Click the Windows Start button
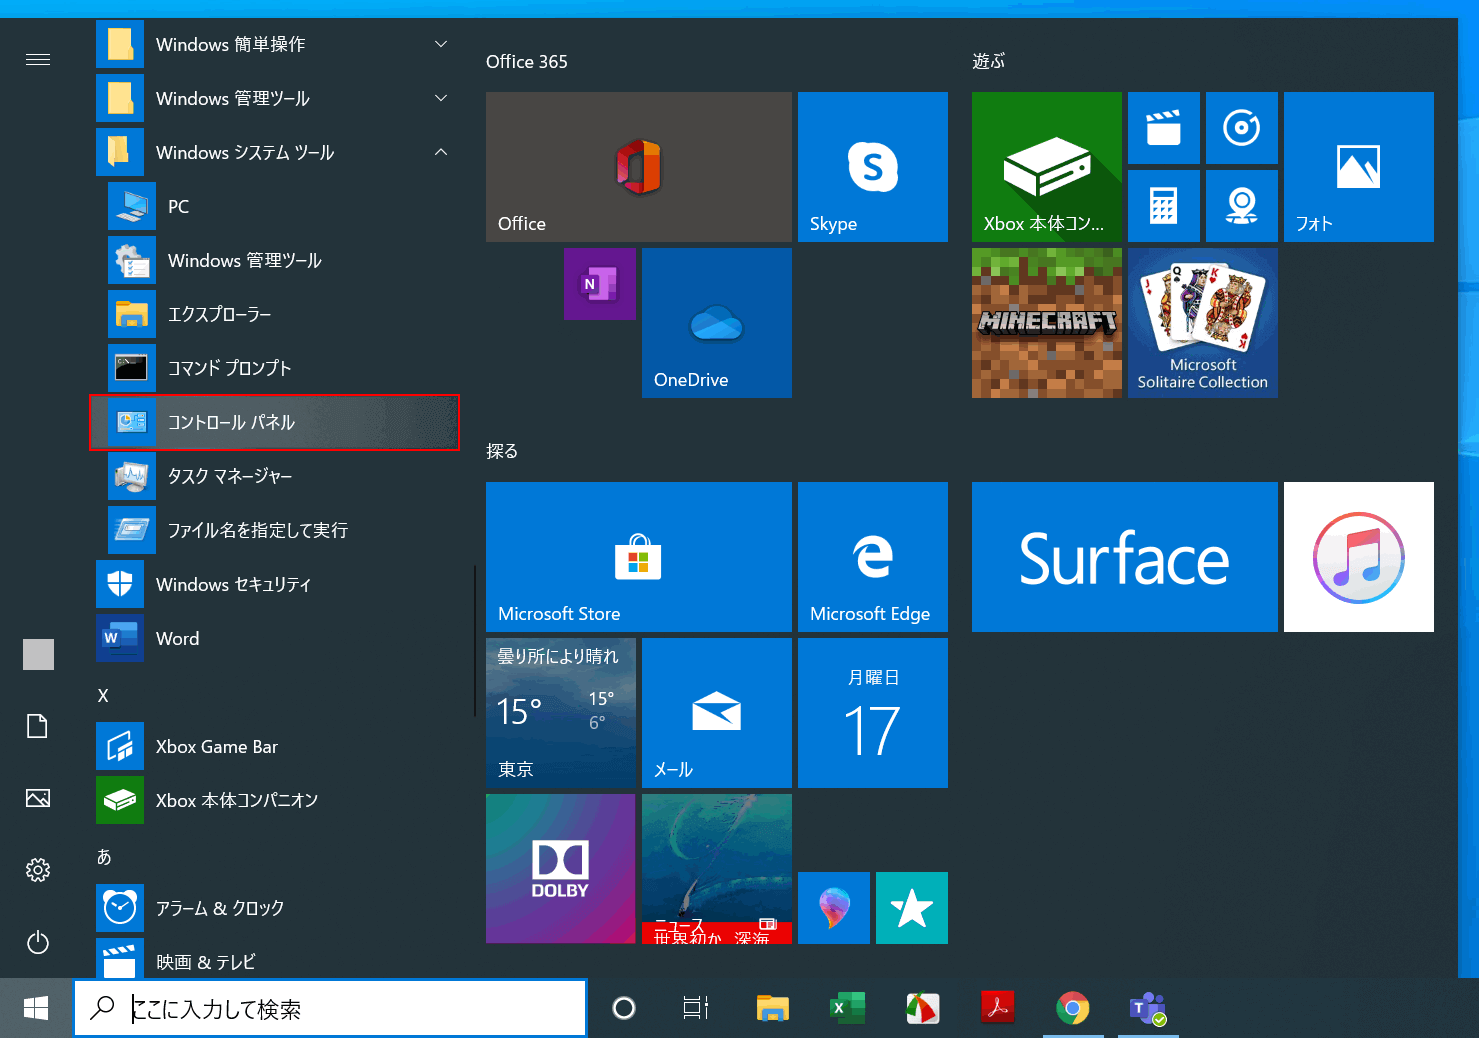The width and height of the screenshot is (1479, 1038). coord(36,1008)
